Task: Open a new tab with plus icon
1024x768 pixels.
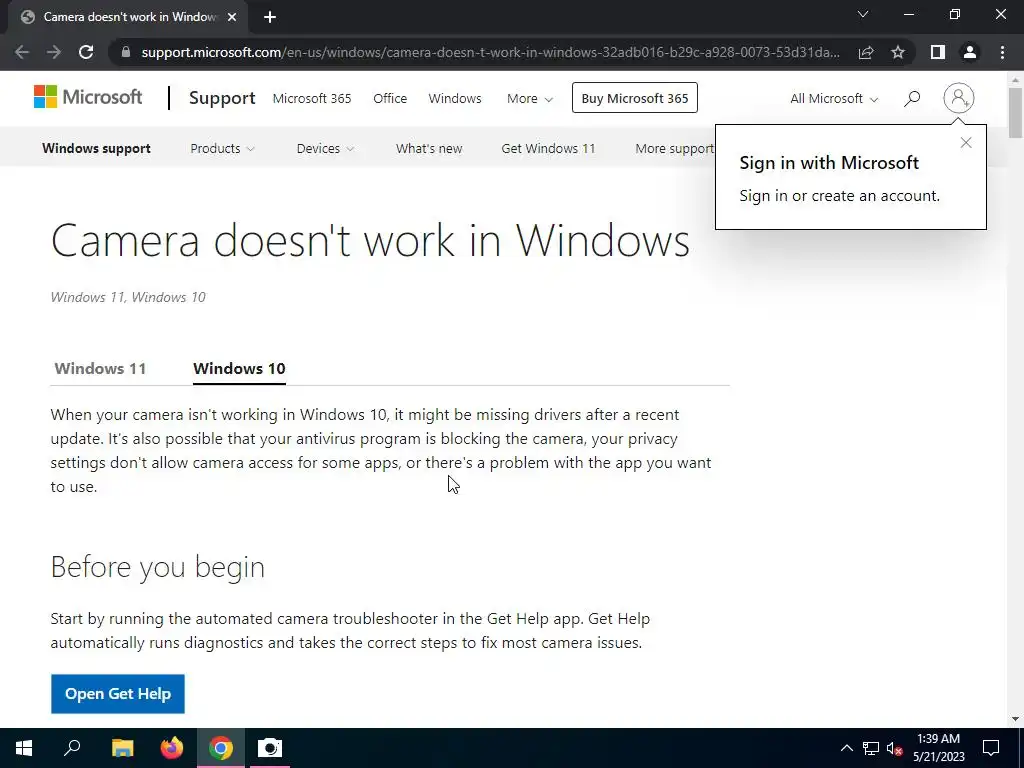Action: 270,17
